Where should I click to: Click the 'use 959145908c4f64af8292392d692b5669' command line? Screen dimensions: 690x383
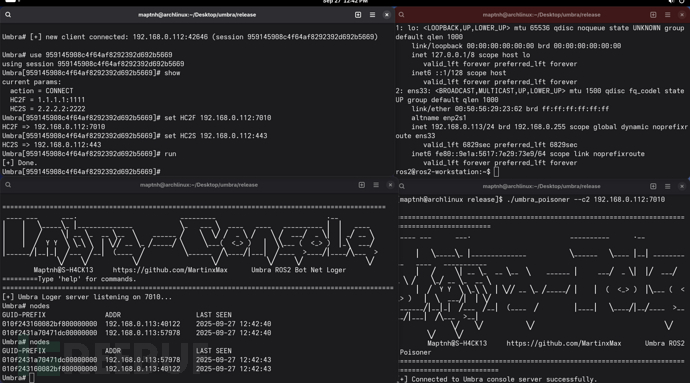click(87, 55)
